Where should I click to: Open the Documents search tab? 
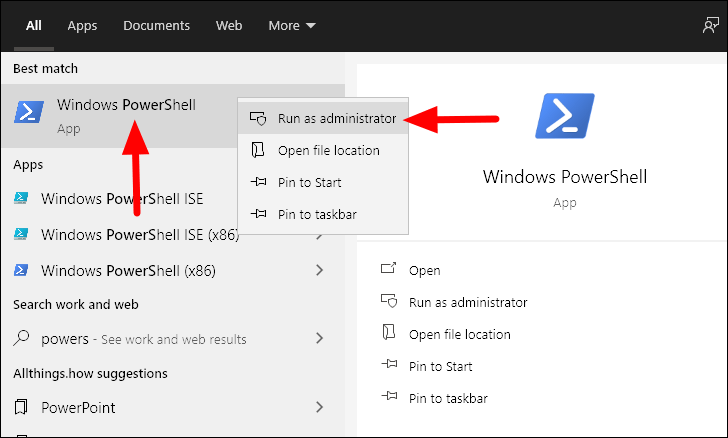click(156, 26)
